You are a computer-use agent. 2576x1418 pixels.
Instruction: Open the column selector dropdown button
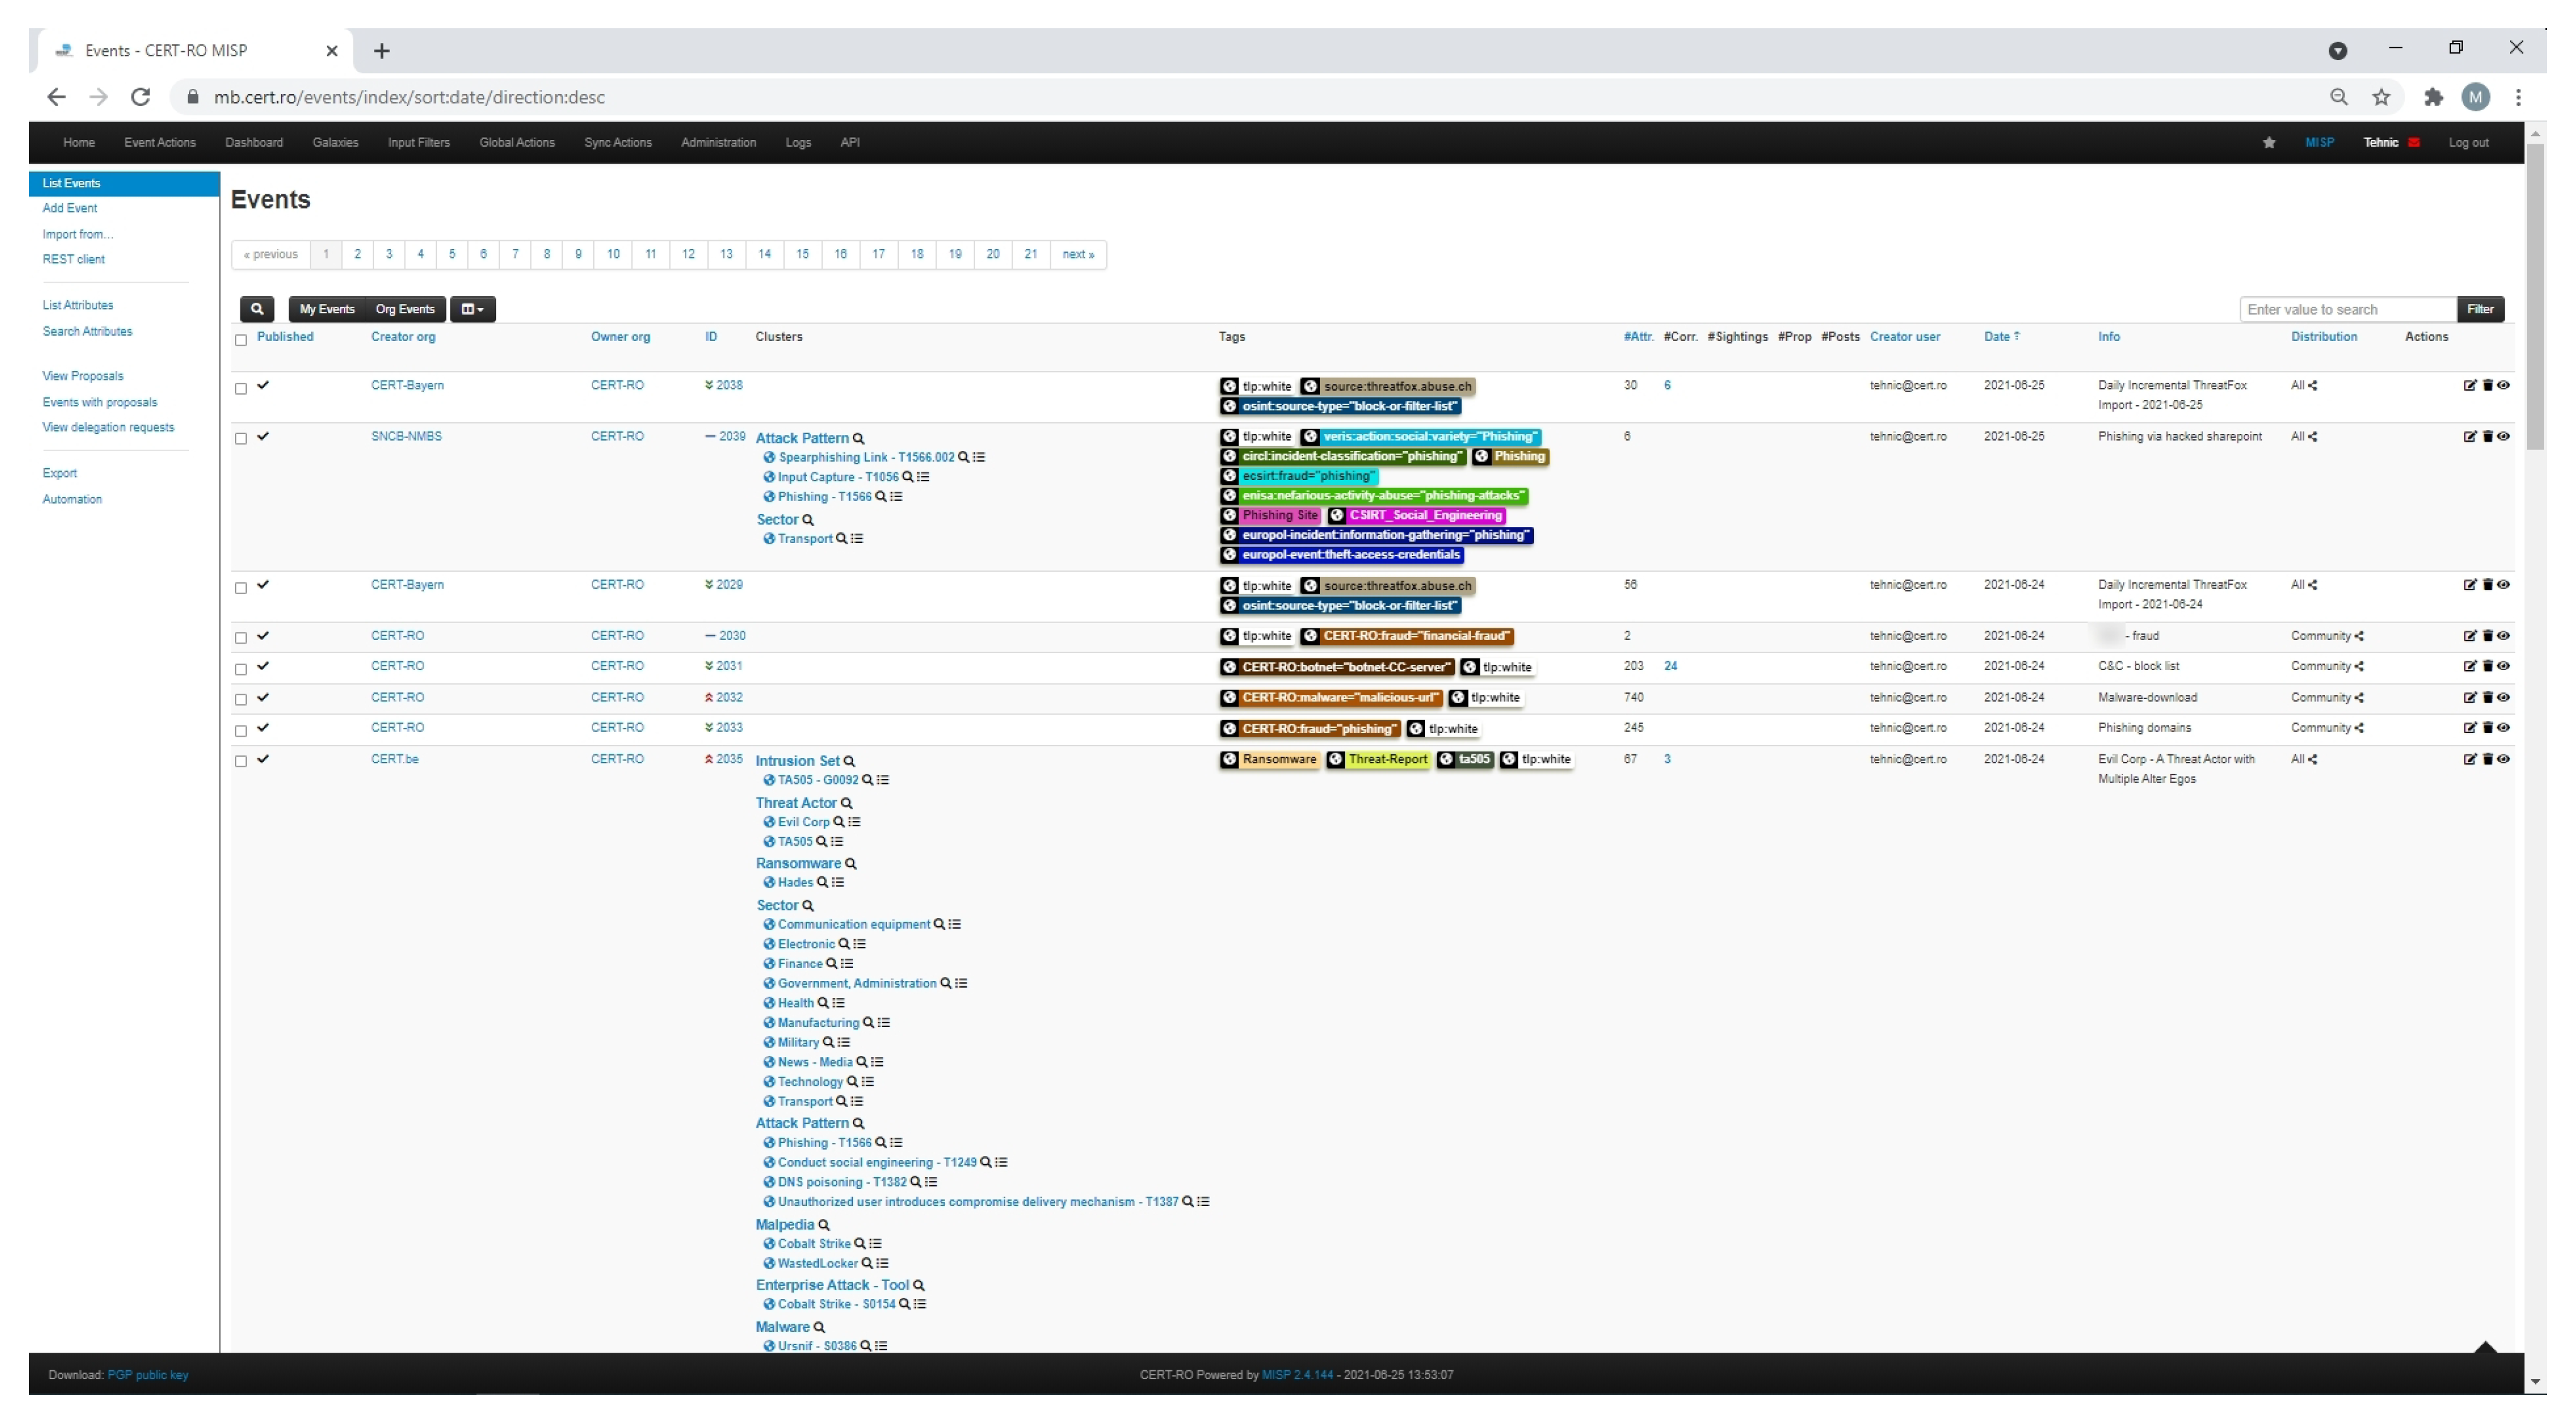[x=472, y=309]
